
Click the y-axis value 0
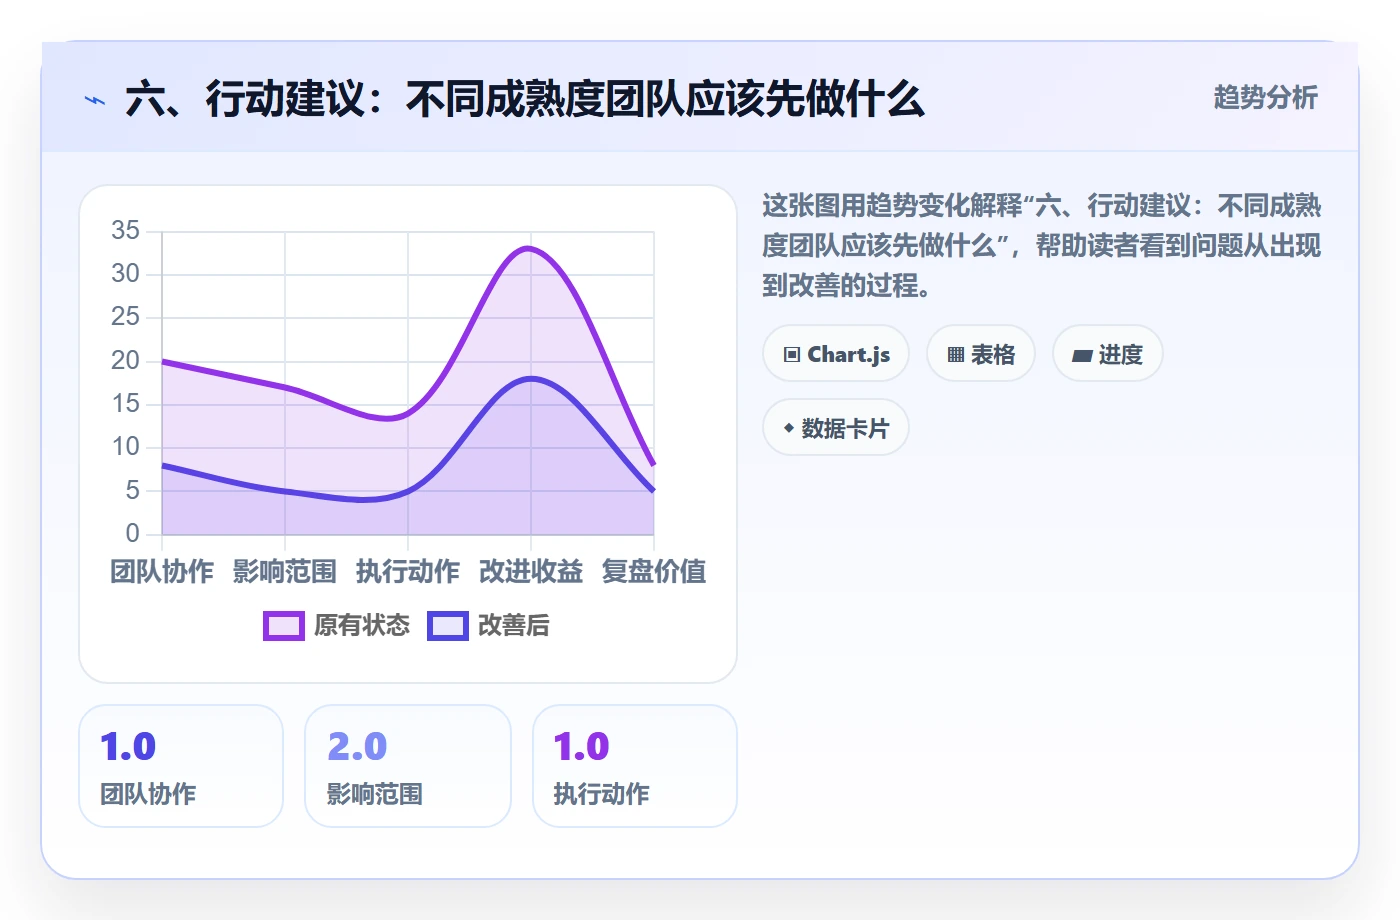point(132,534)
